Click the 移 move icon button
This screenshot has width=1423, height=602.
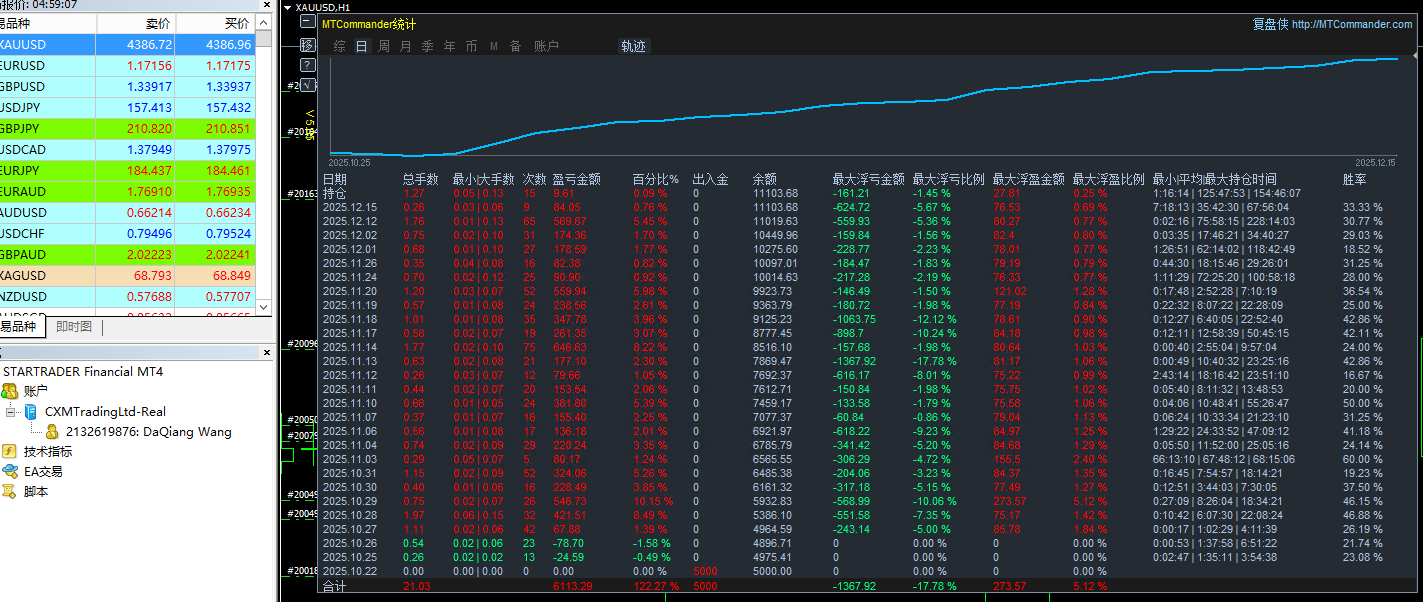[308, 45]
